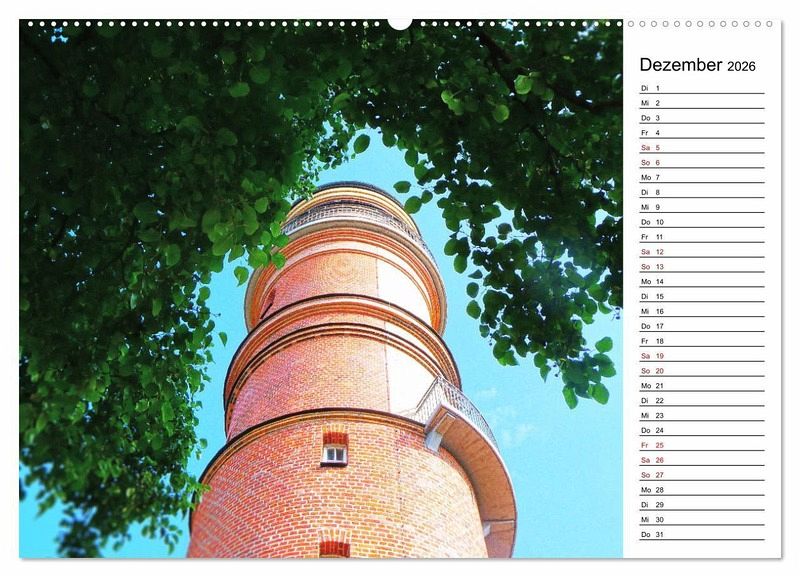Click the Do 24 entry line
The height and width of the screenshot is (577, 800).
point(701,430)
